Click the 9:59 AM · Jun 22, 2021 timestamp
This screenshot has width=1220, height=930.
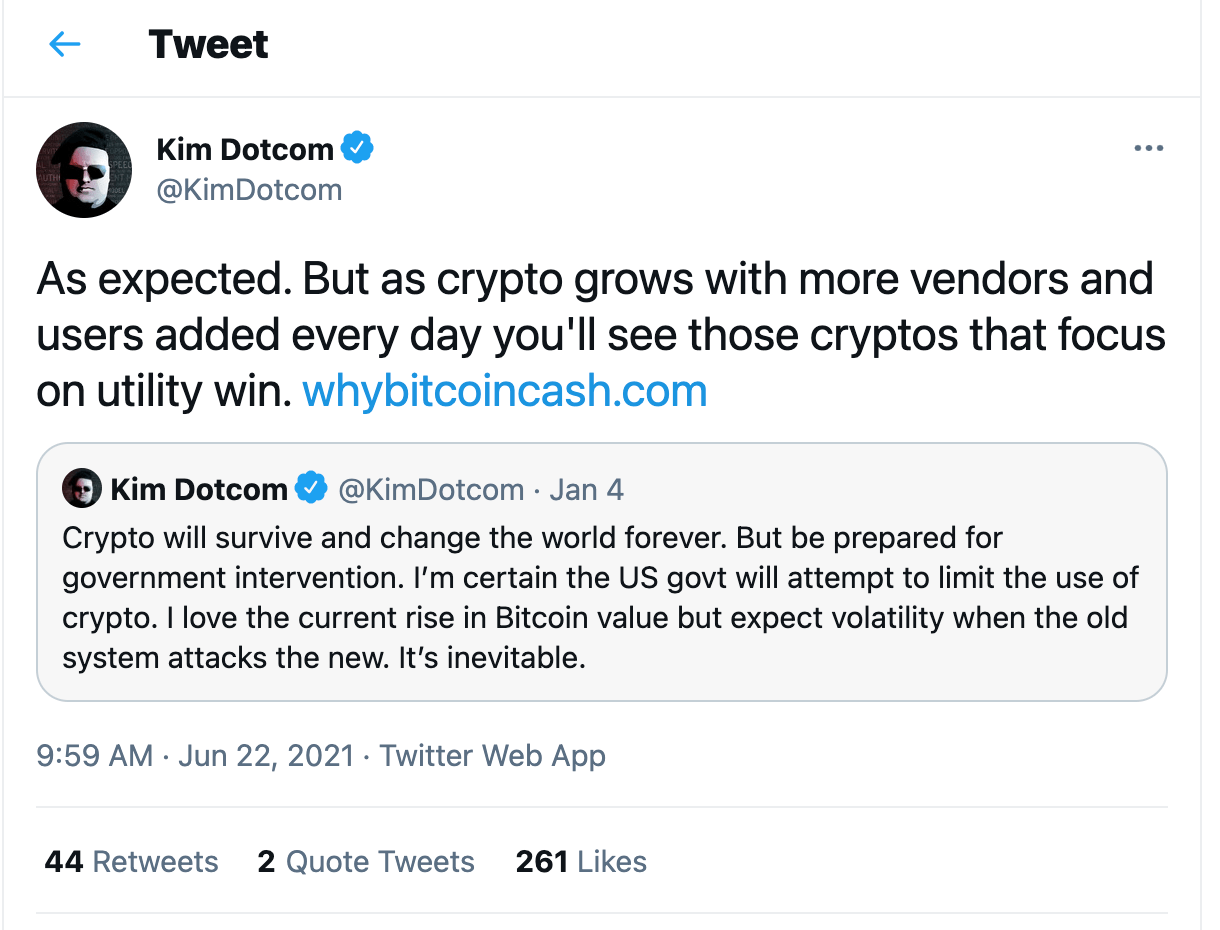pos(195,755)
